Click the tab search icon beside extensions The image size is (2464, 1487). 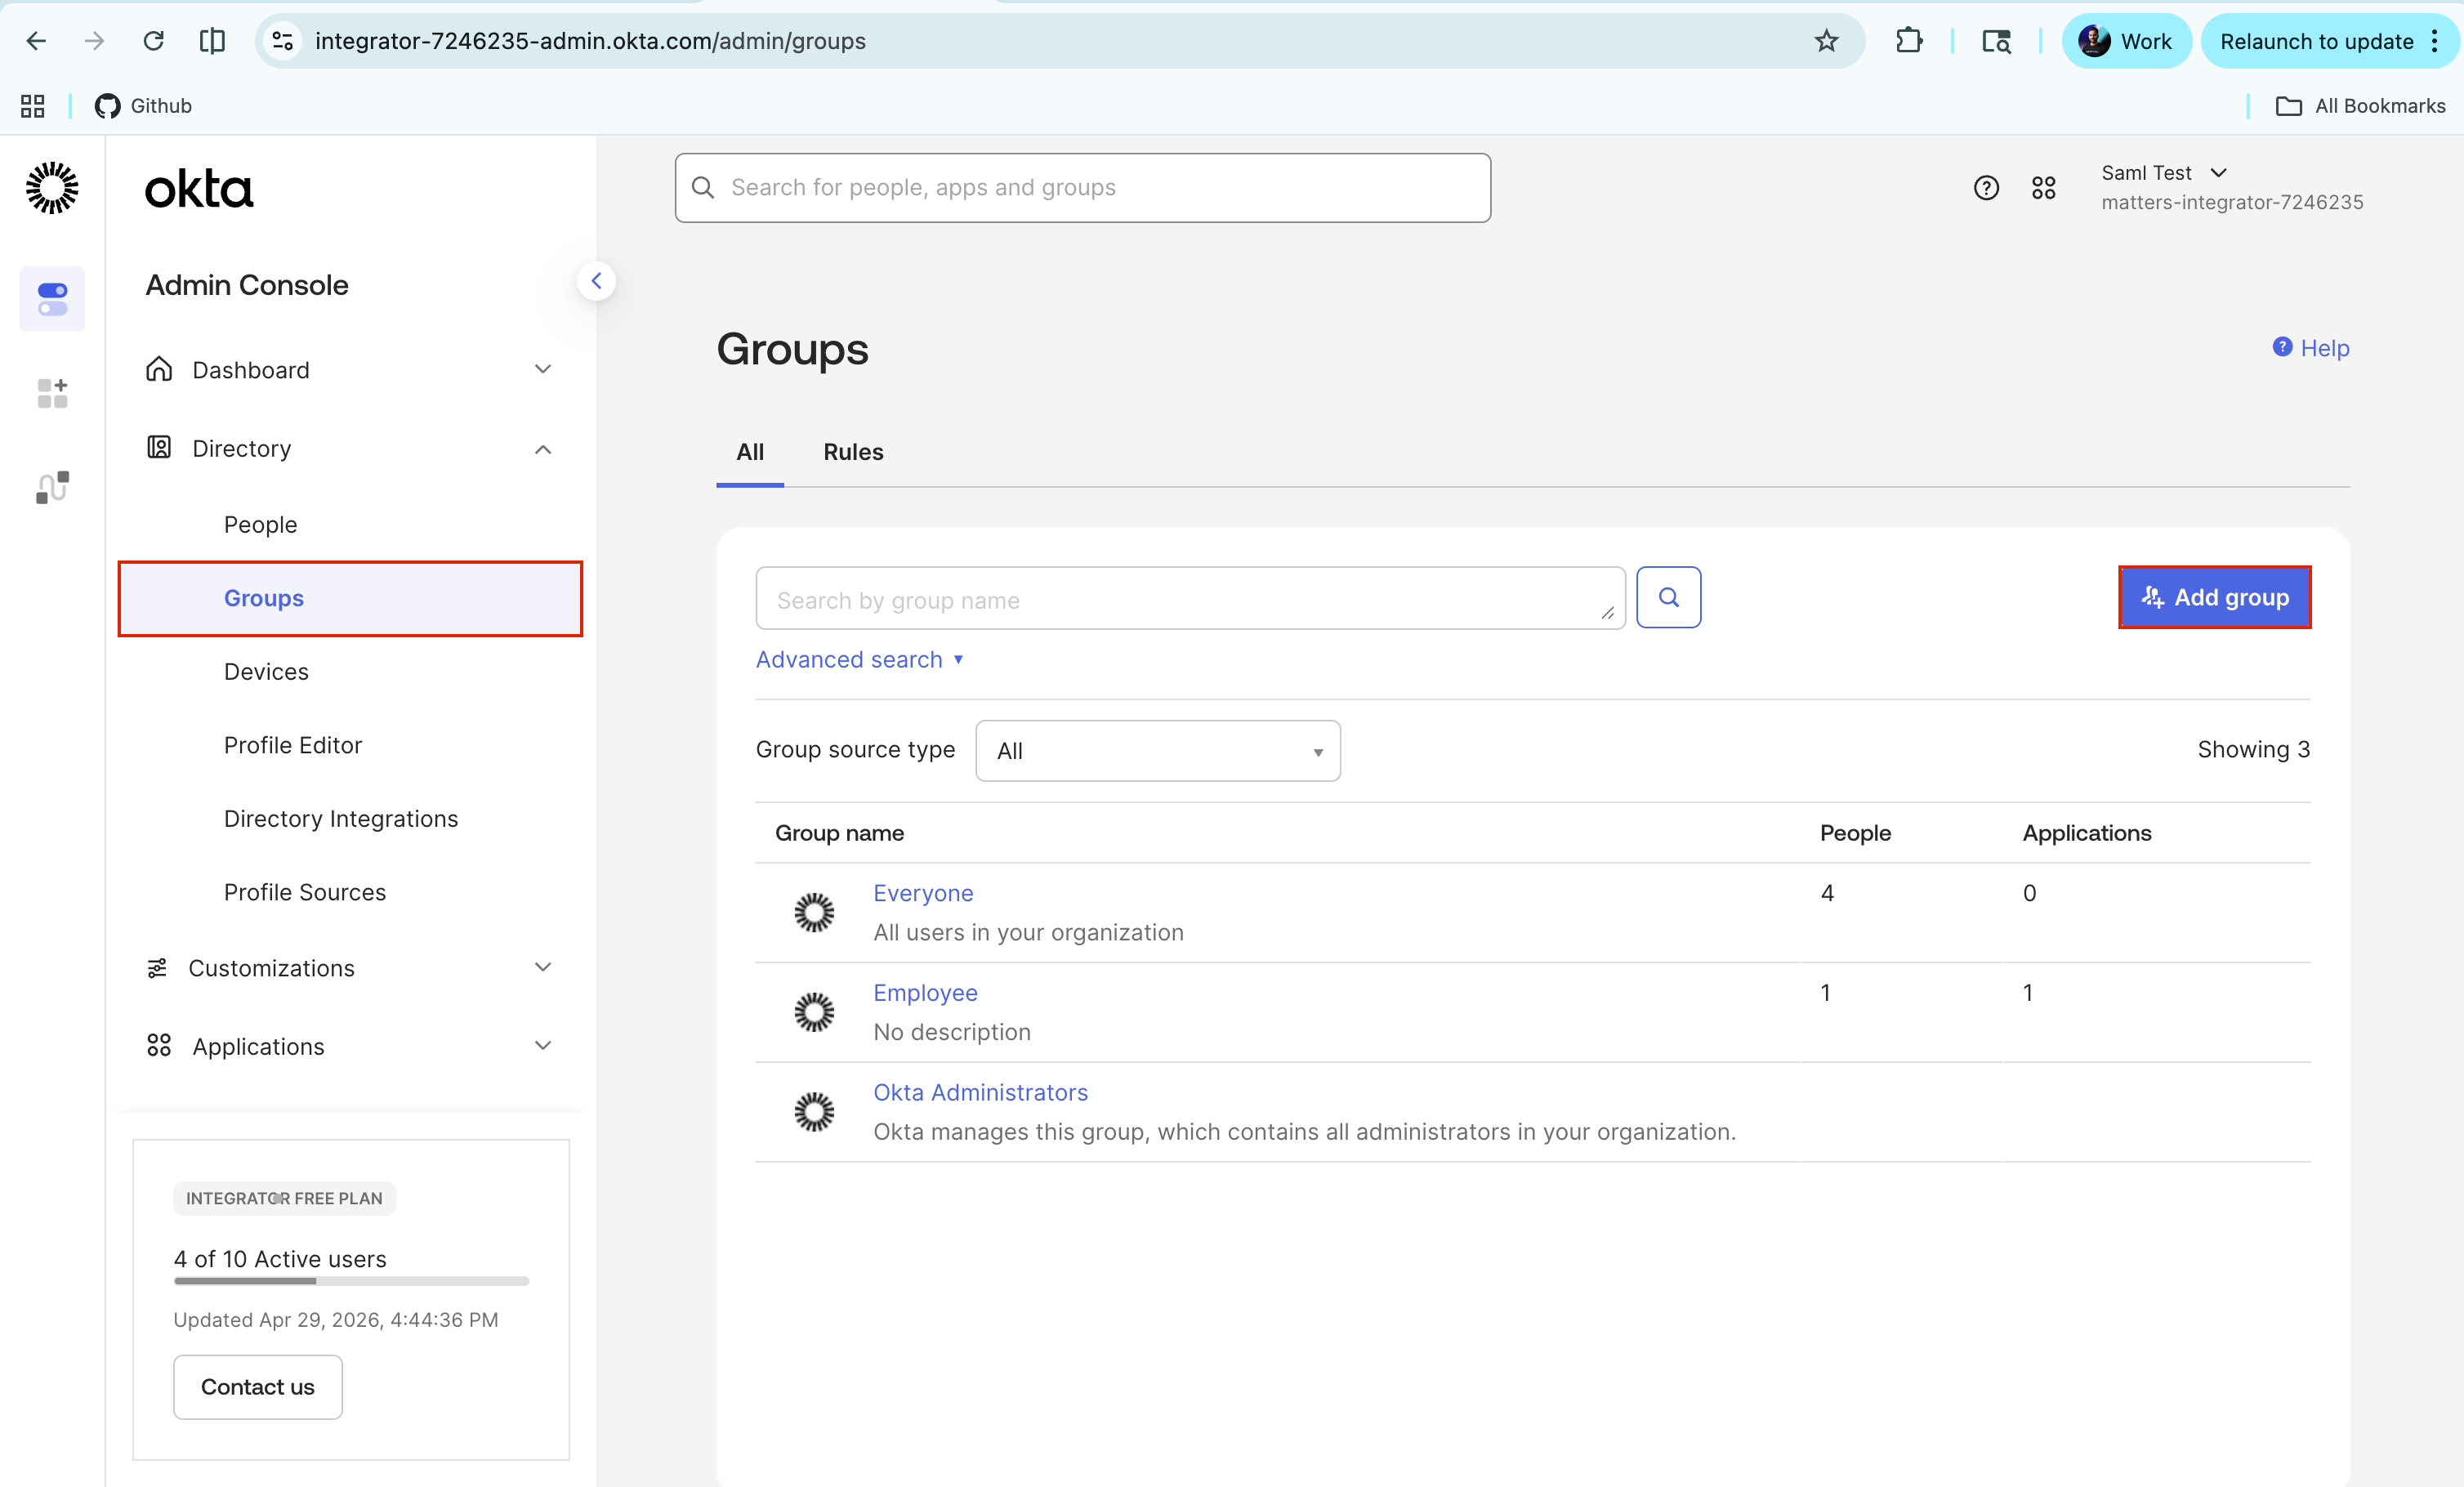pyautogui.click(x=1996, y=41)
